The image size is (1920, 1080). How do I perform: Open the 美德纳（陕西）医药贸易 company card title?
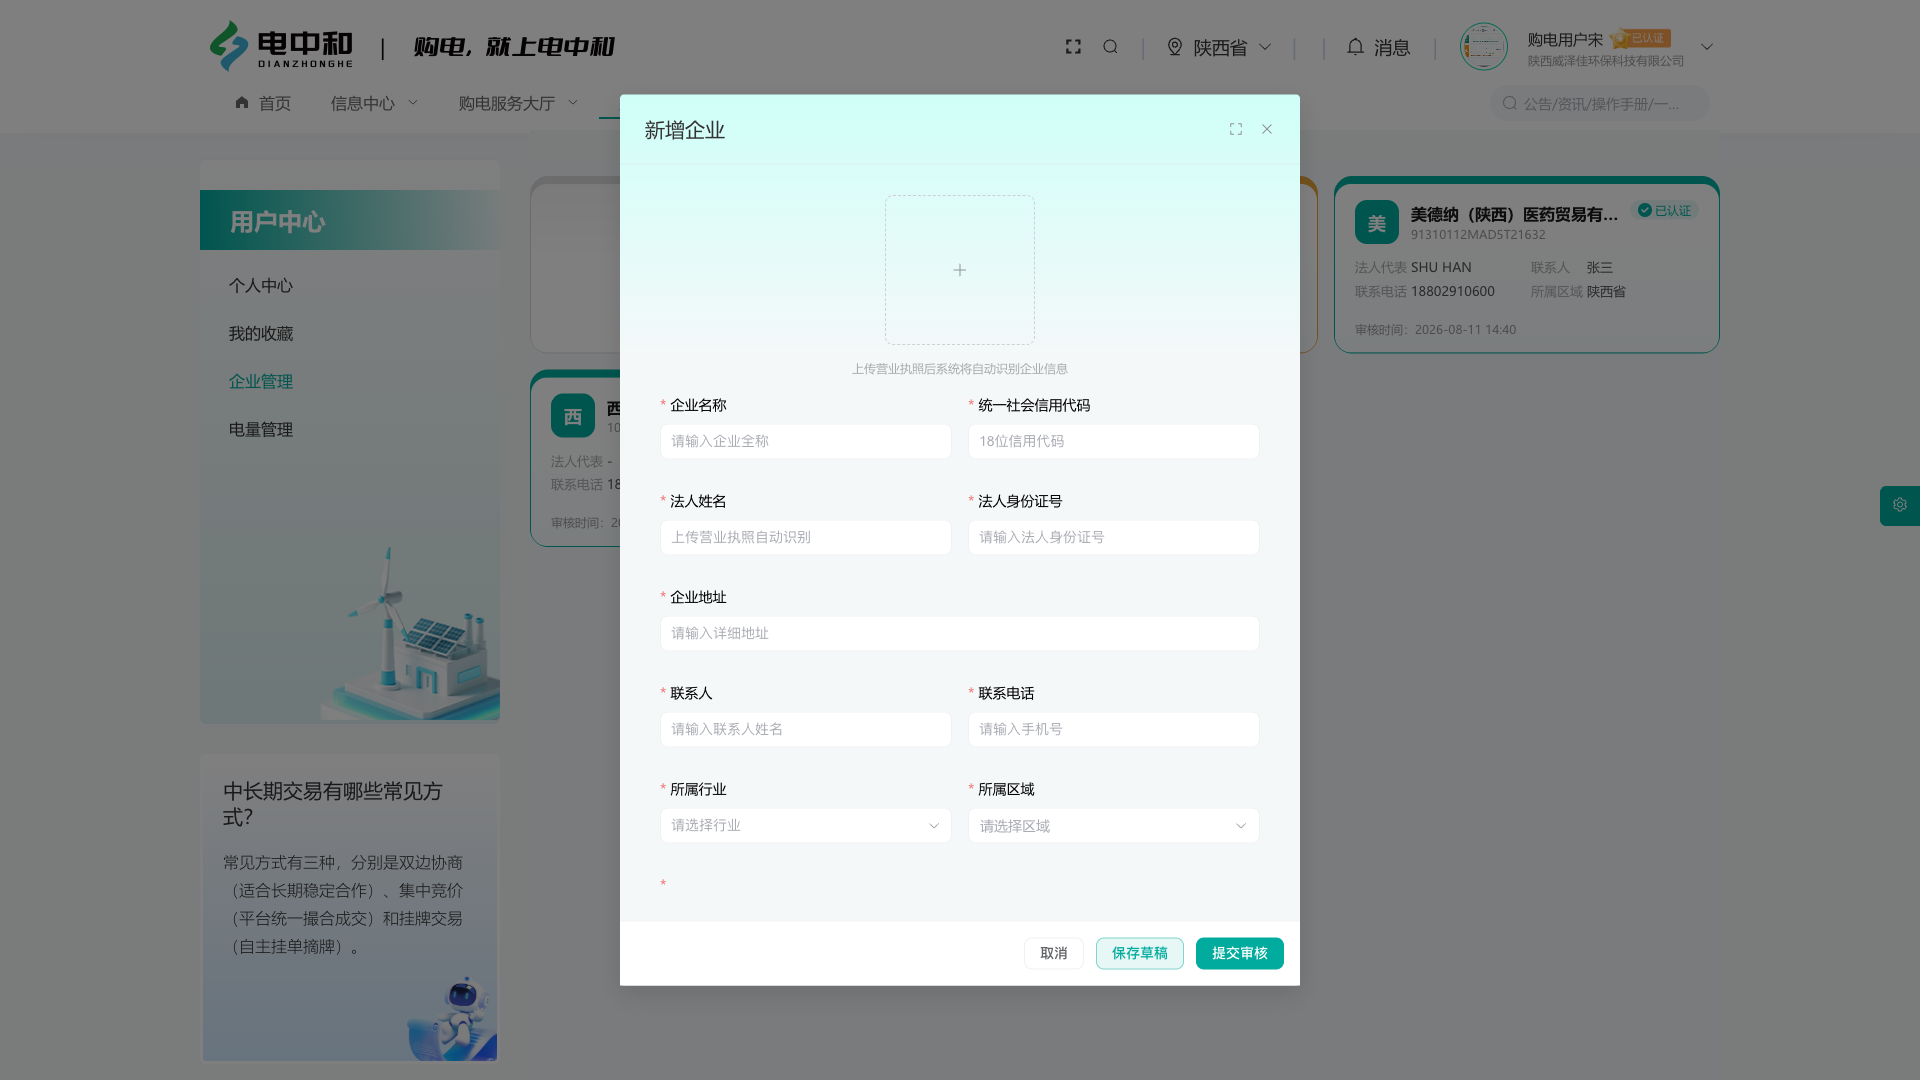click(1514, 214)
